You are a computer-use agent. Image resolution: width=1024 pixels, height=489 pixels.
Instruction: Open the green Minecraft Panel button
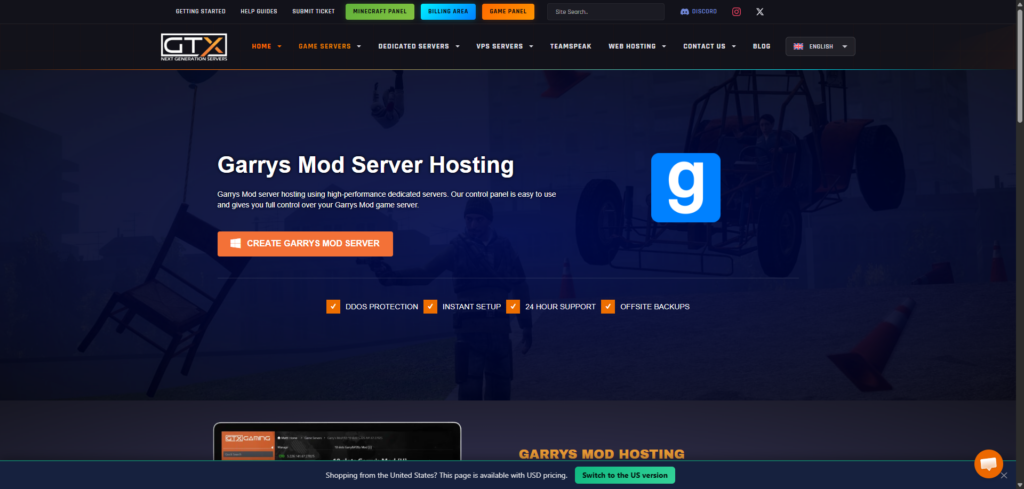379,12
